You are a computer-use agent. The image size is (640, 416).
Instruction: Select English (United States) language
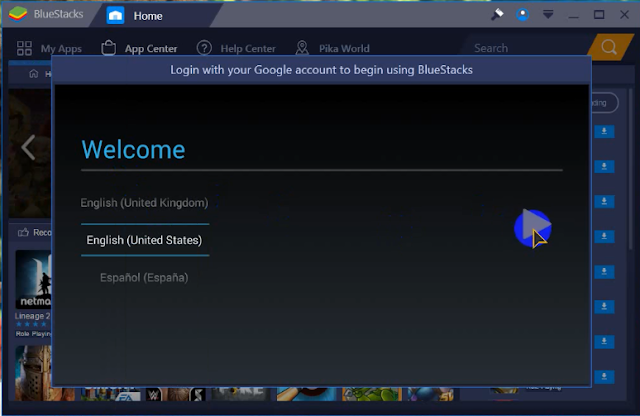point(145,240)
